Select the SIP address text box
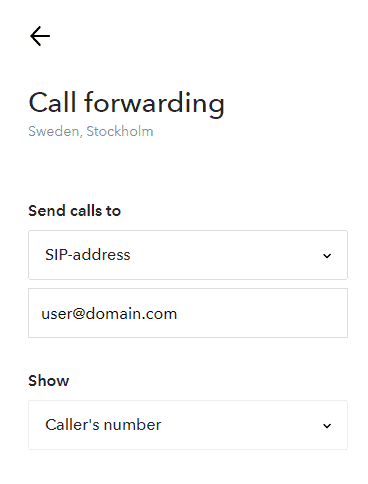368x484 pixels. coord(188,313)
